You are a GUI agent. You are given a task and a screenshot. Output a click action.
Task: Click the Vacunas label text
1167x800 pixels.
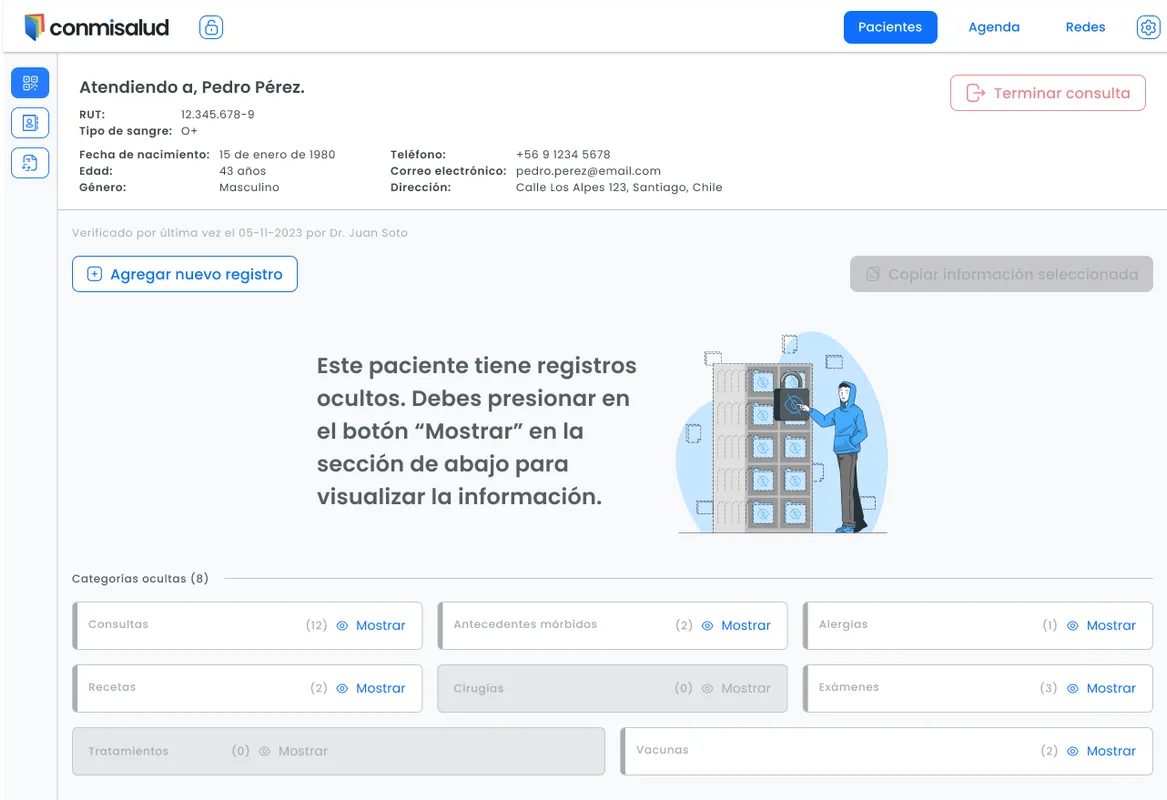662,750
